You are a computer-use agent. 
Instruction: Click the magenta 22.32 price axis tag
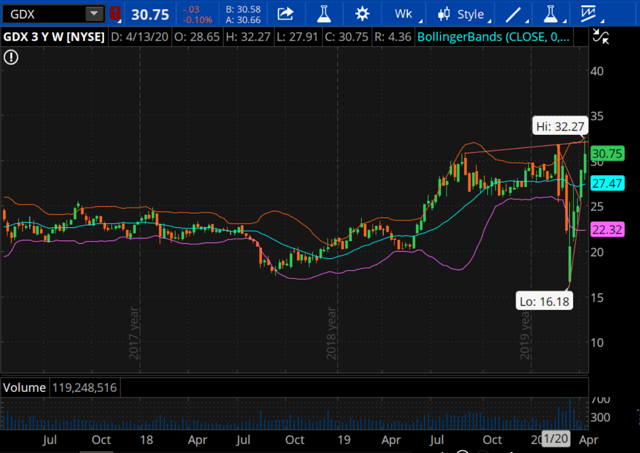pyautogui.click(x=607, y=230)
